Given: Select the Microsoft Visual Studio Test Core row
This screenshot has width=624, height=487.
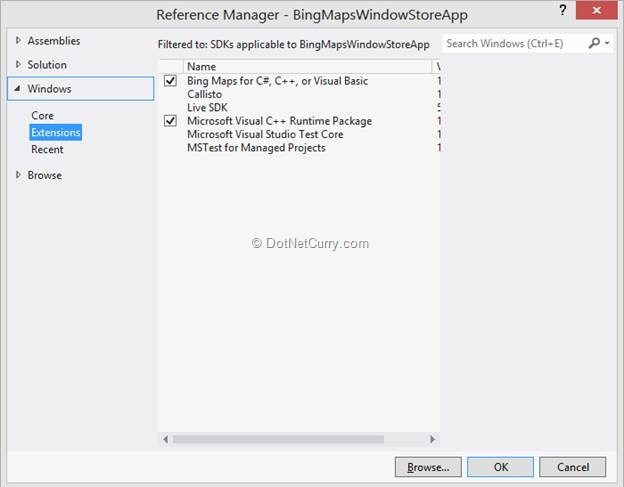Looking at the screenshot, I should [x=299, y=134].
